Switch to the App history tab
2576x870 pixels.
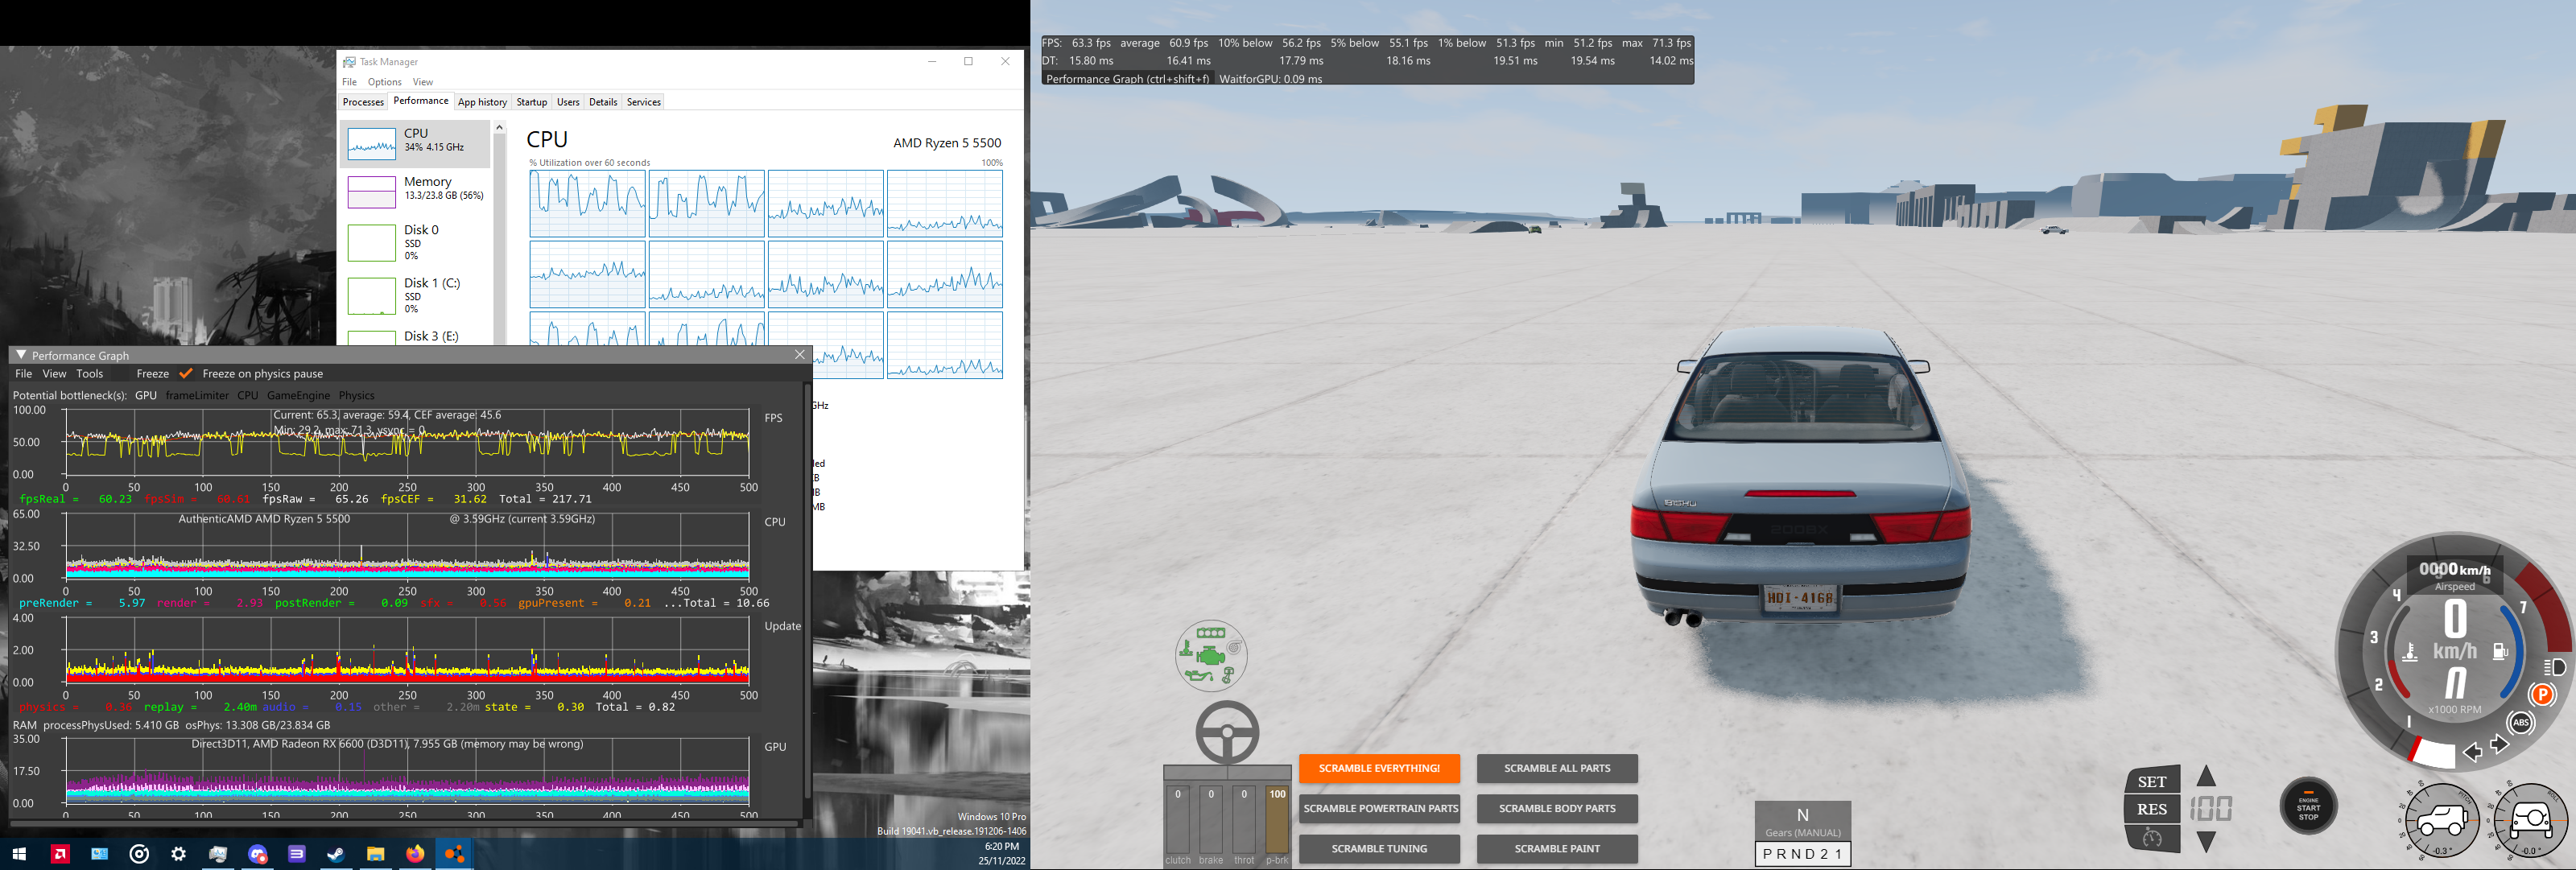pyautogui.click(x=482, y=102)
